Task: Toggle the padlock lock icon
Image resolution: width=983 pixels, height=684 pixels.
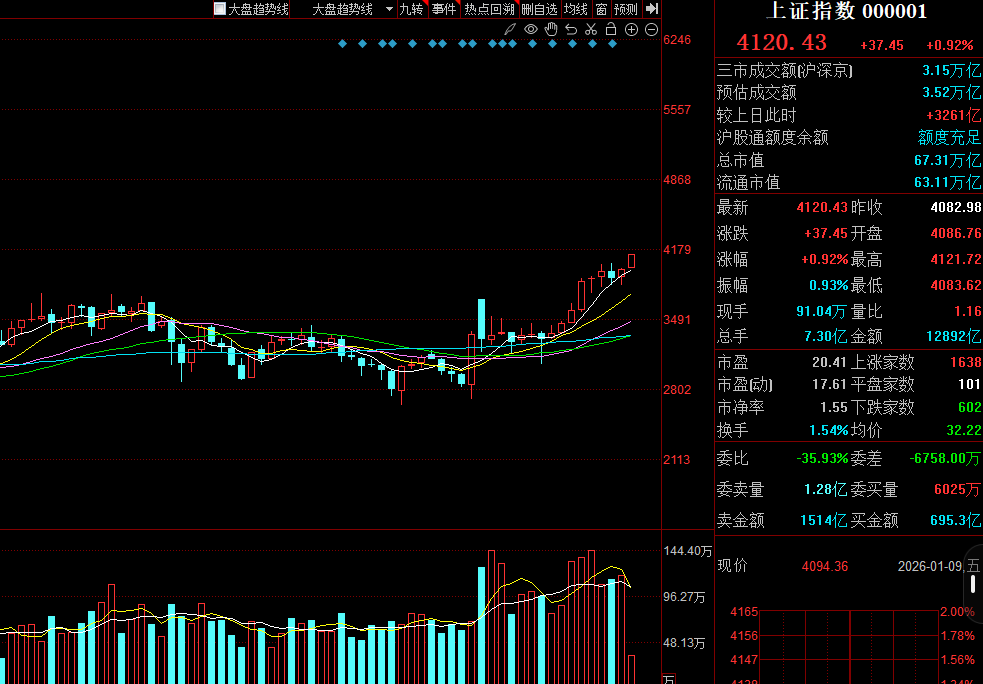Action: 611,29
